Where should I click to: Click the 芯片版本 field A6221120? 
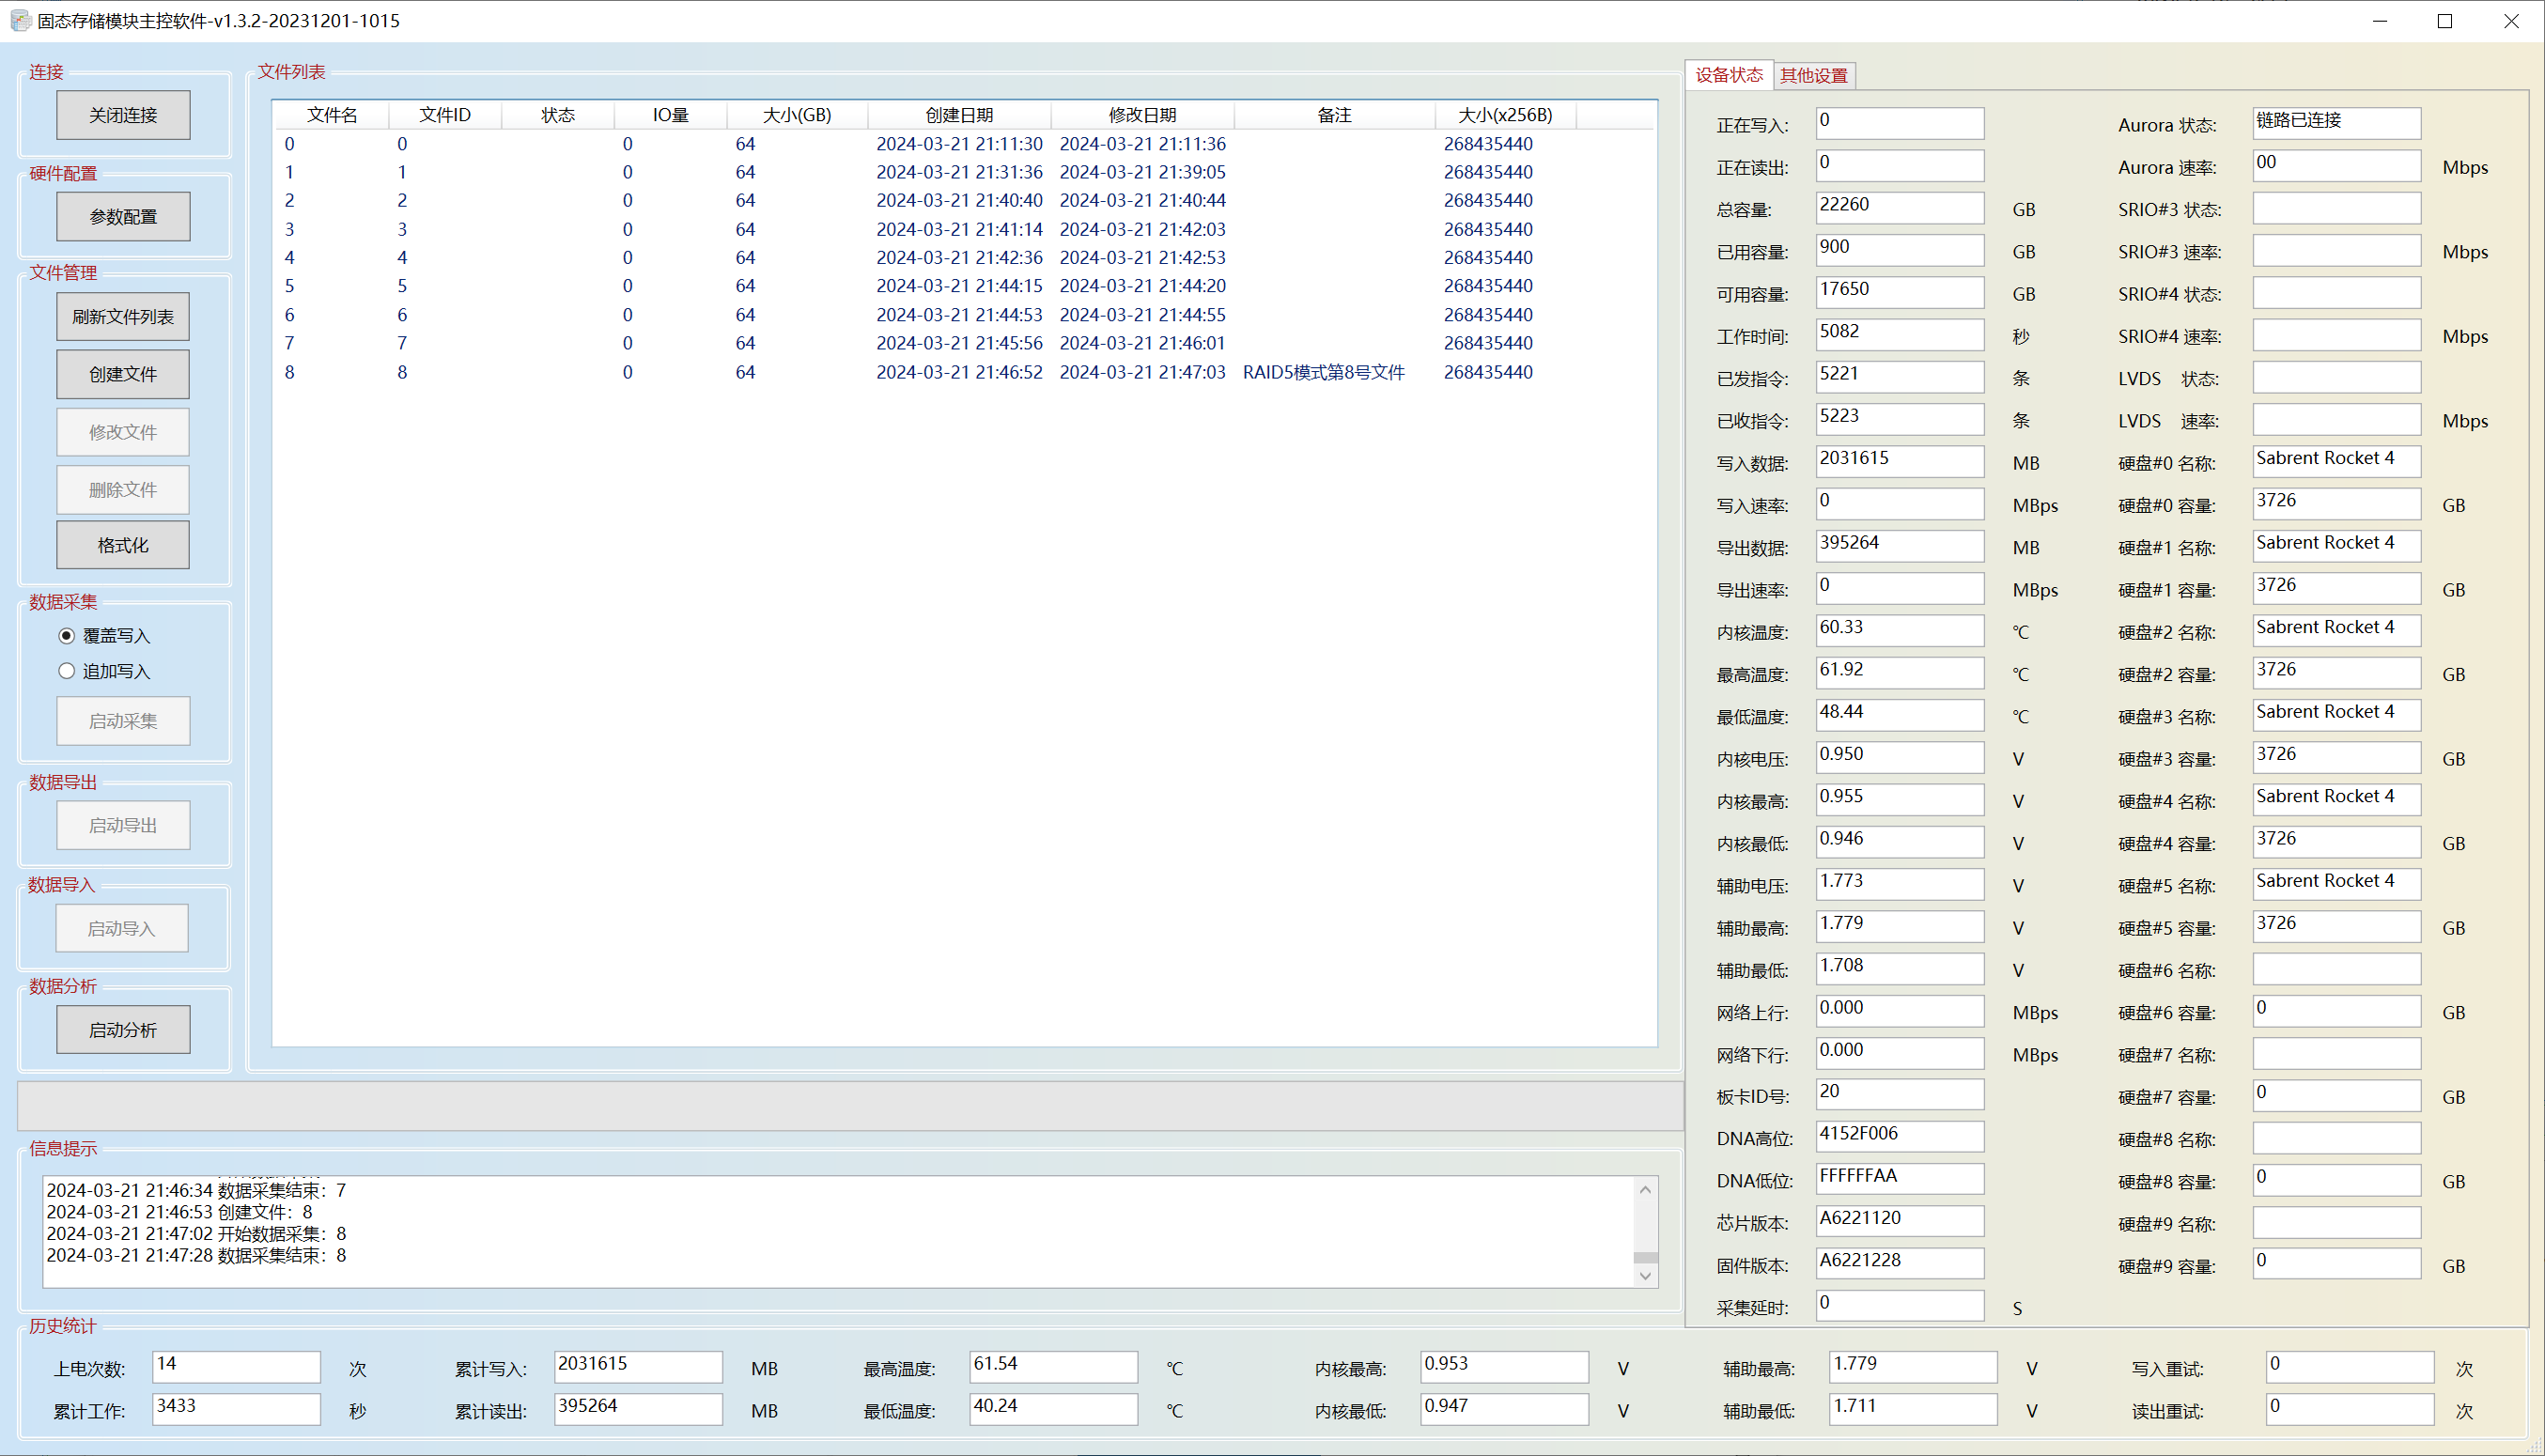pos(1899,1221)
